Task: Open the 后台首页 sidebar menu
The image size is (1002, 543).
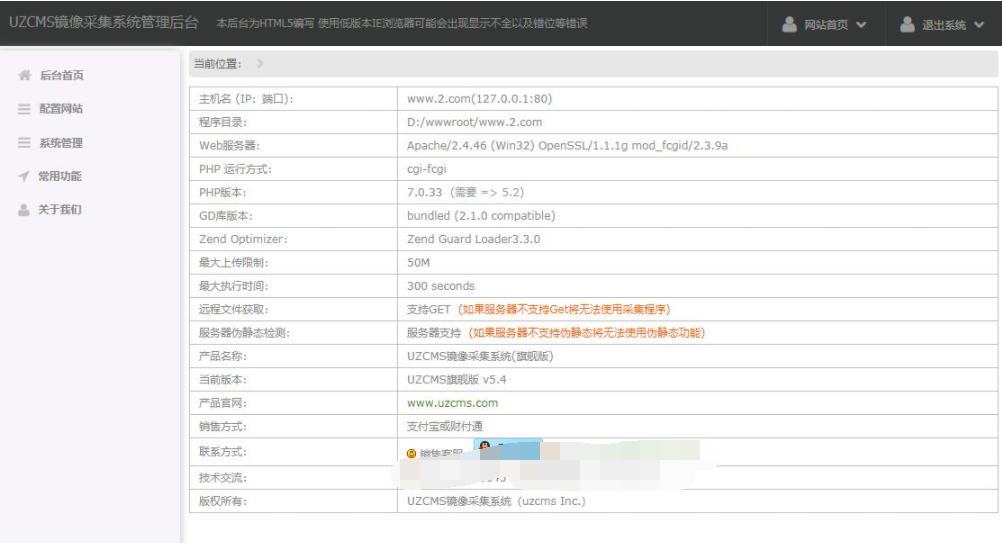Action: [x=61, y=75]
